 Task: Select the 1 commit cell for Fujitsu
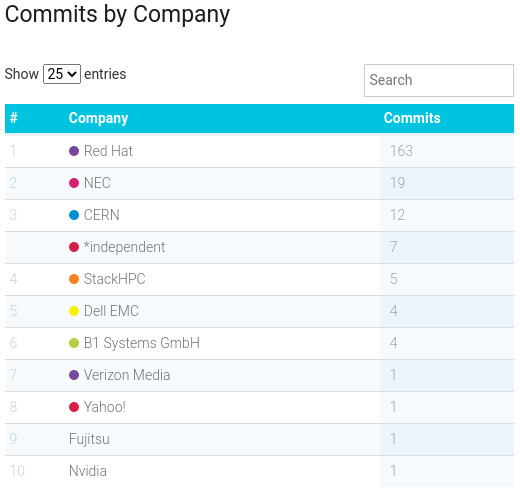(447, 439)
